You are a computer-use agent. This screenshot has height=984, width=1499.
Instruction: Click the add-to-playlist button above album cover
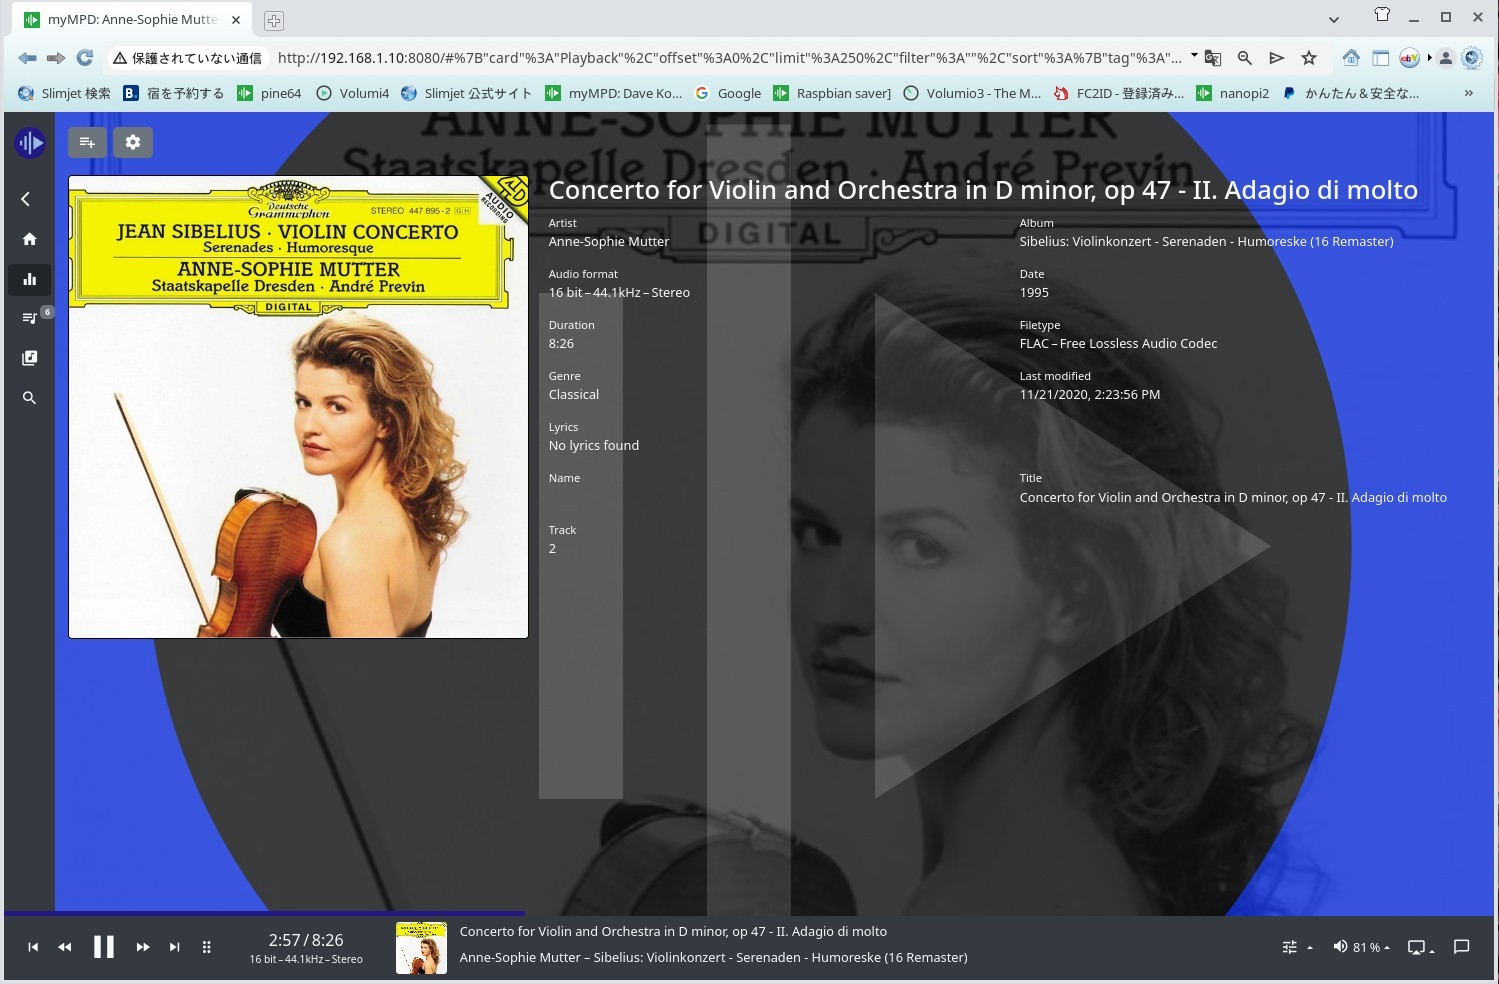pos(87,143)
